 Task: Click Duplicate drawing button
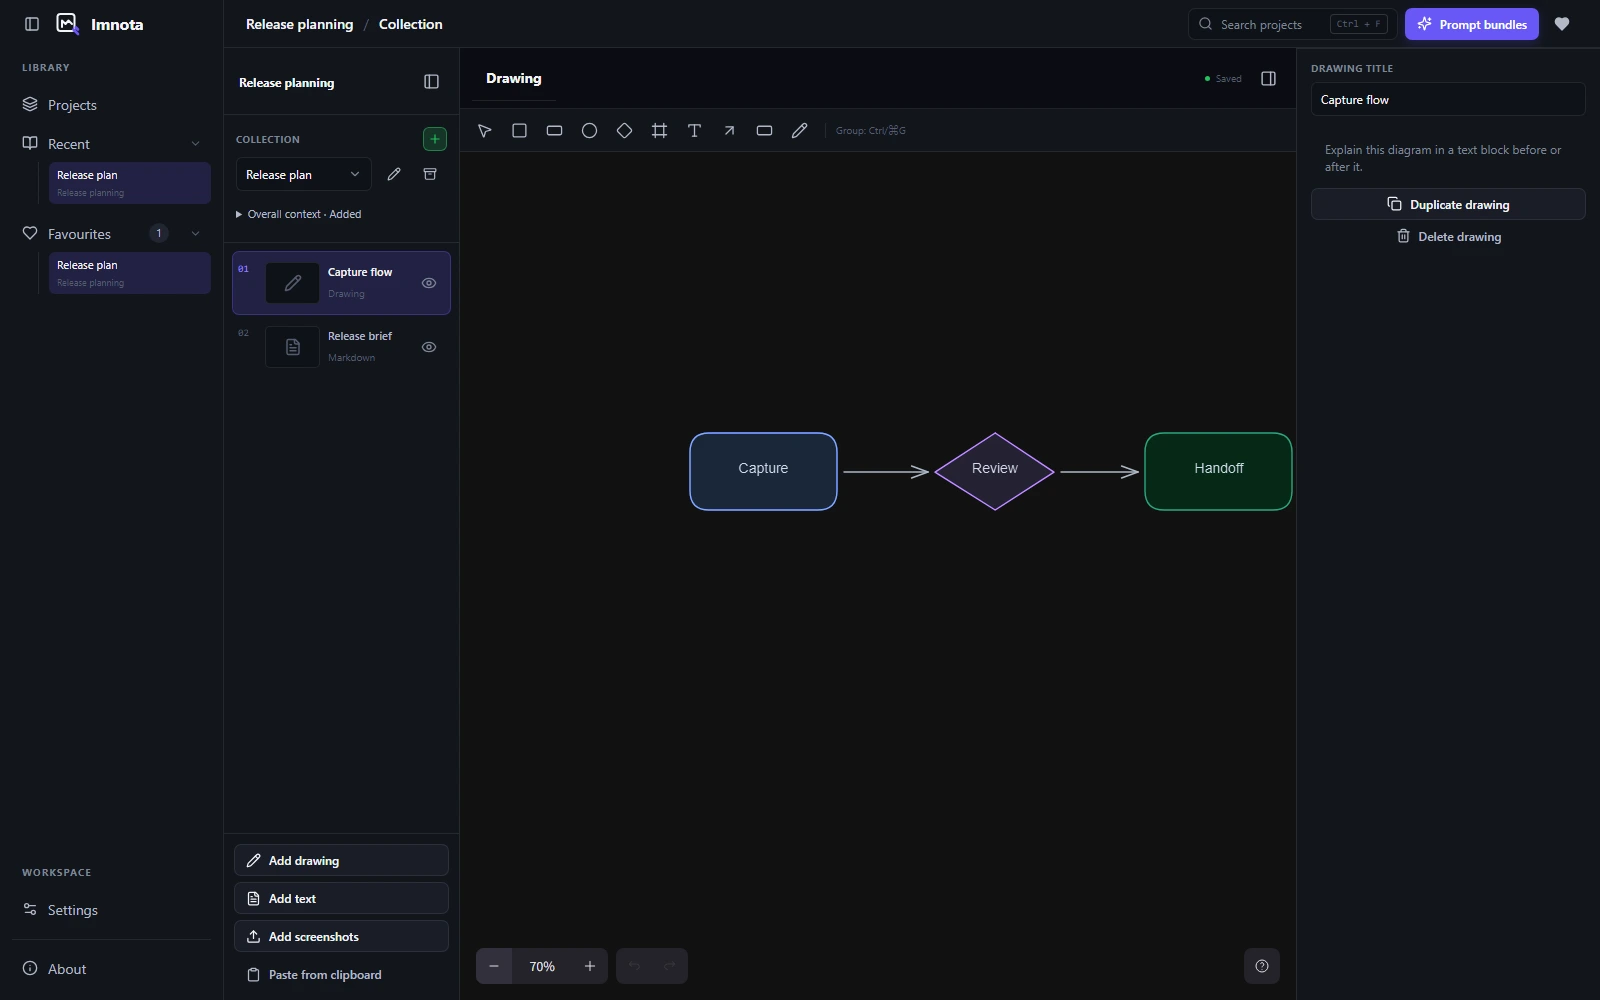(1448, 204)
